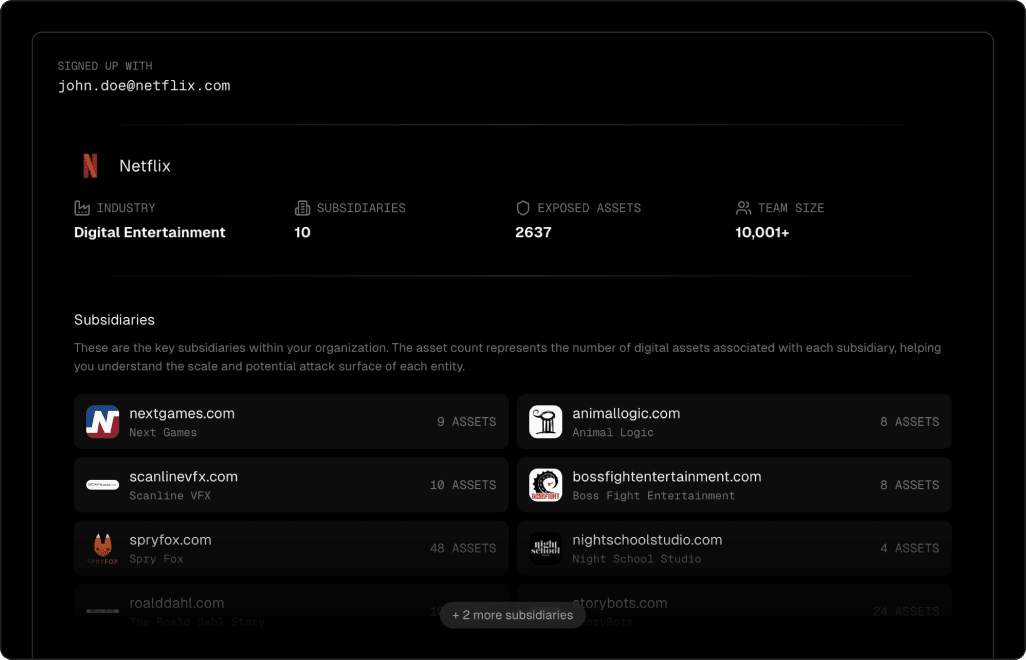Screen dimensions: 1026x660
Task: Open the nextgames.com subsidiary link
Action: pyautogui.click(x=182, y=413)
